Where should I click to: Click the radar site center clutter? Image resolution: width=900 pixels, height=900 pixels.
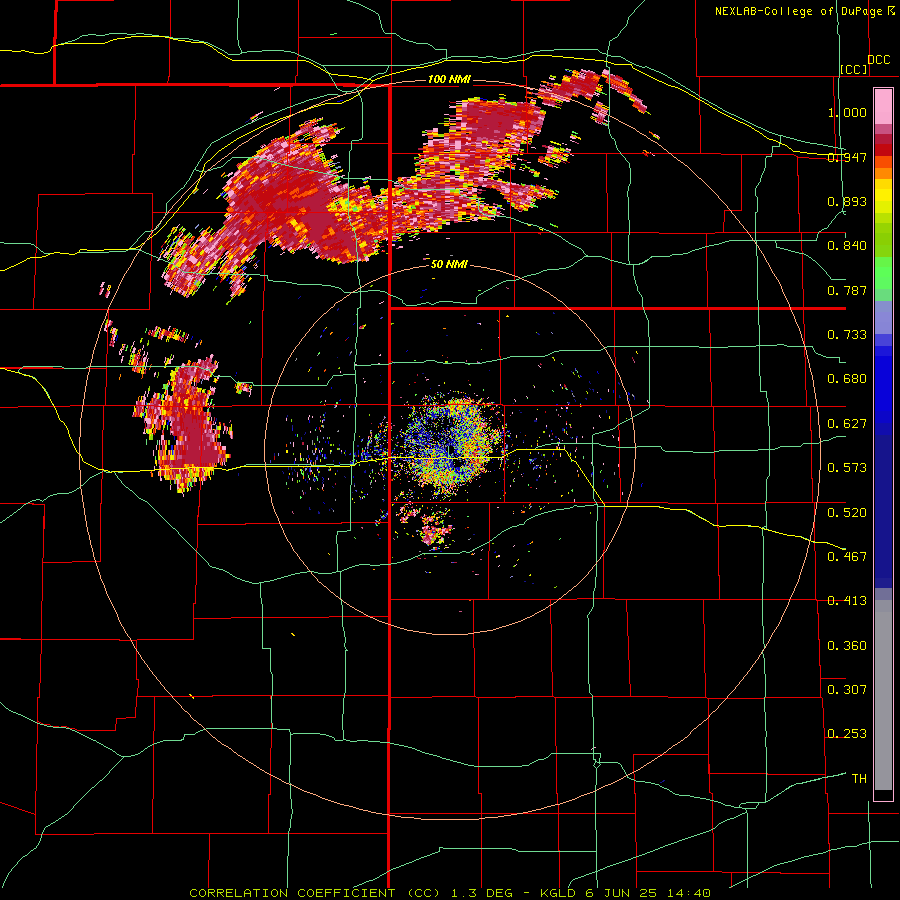pos(449,448)
